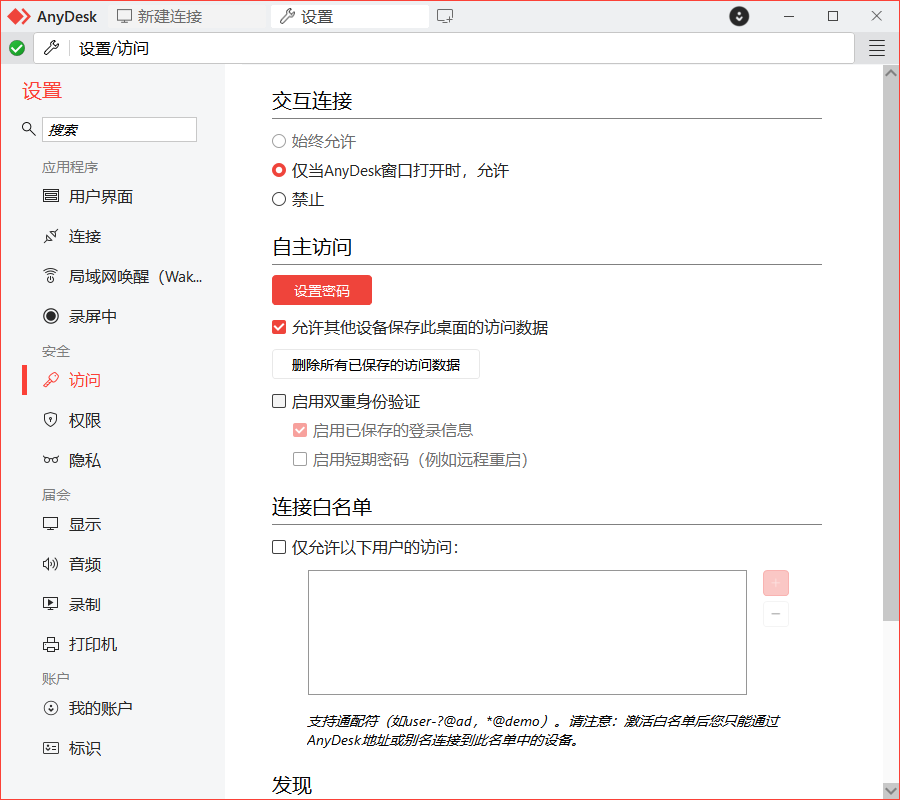Click 删除所有已保存的访问数据 button
Viewport: 900px width, 800px height.
coord(375,364)
